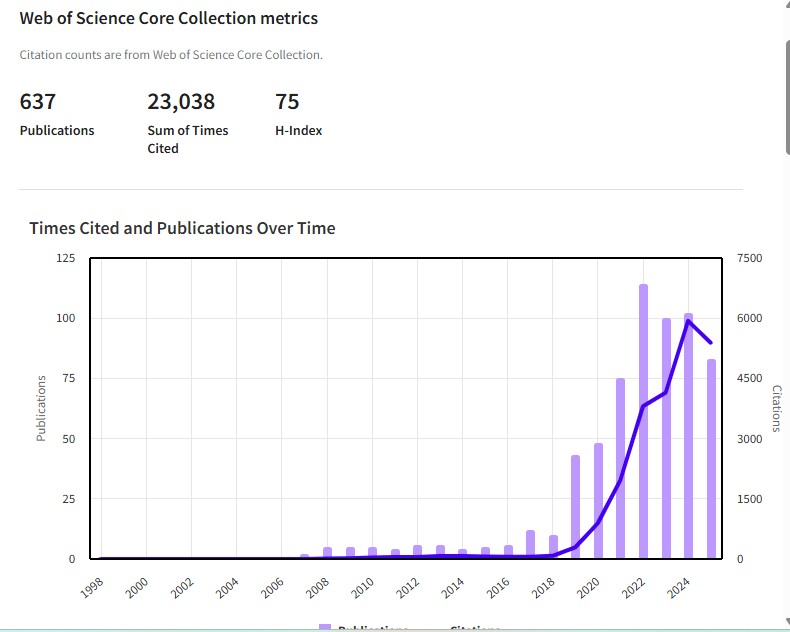
Task: Toggle the Publications legend color swatch
Action: 325,627
